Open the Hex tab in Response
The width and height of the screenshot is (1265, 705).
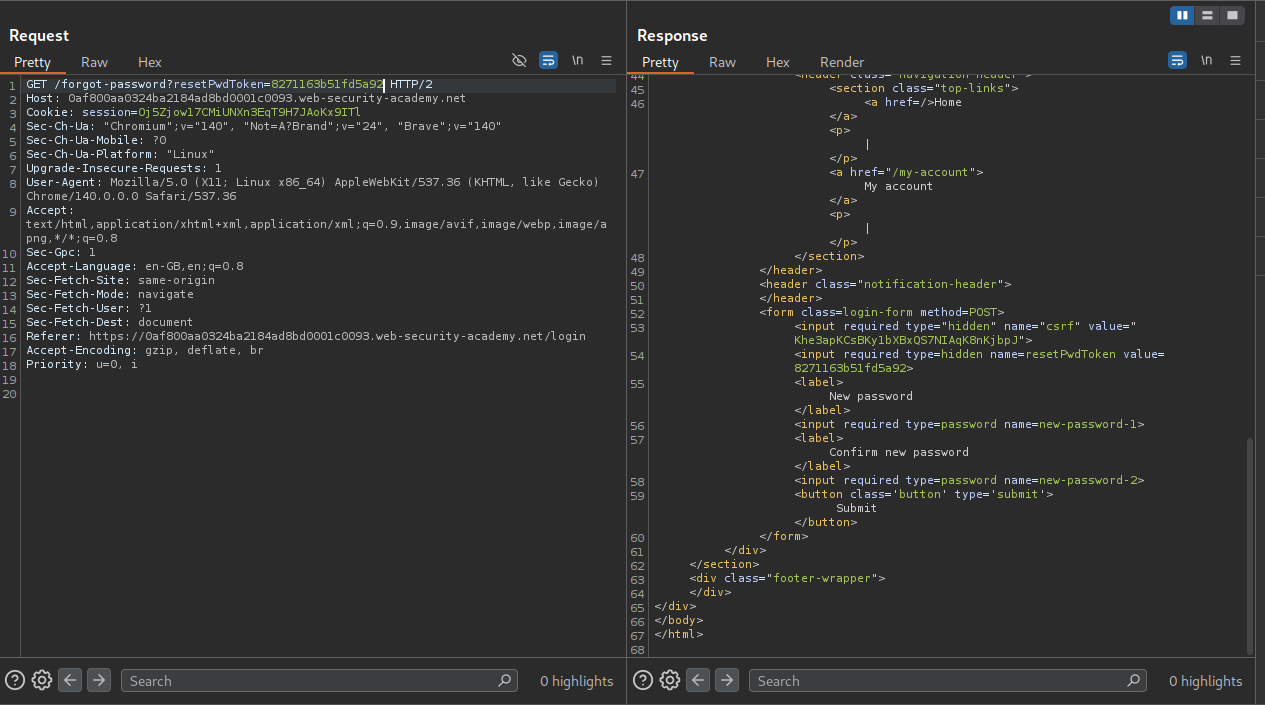click(777, 62)
